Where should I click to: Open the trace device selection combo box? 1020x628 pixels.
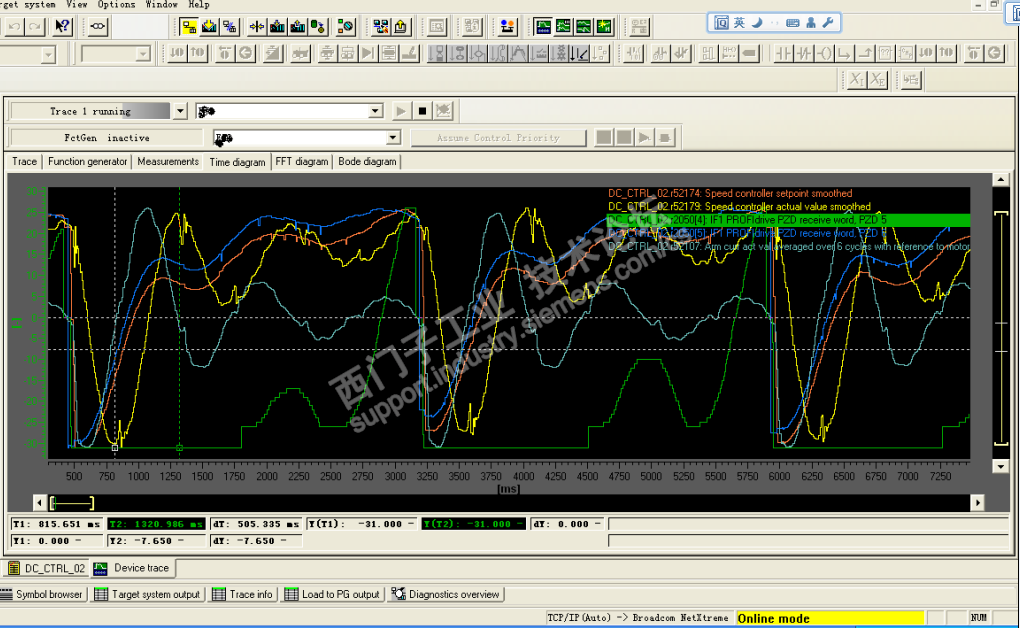tap(376, 111)
